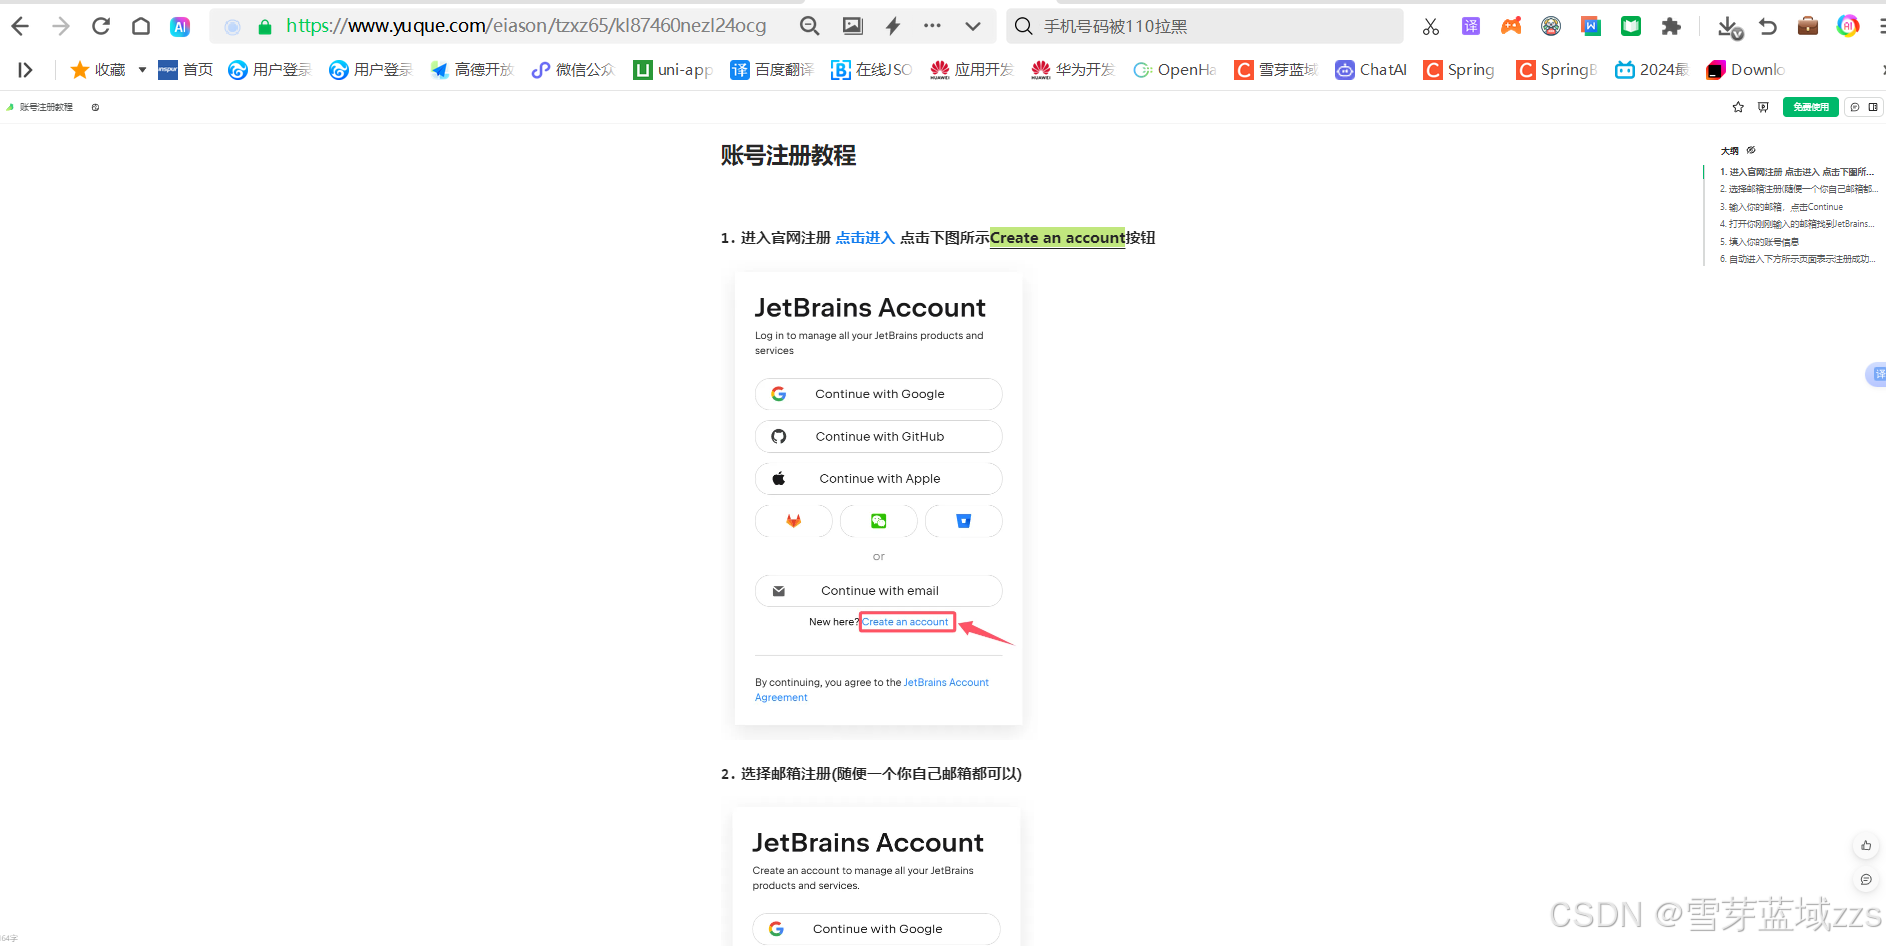
Task: Open the 应用开发 Huawei bookmark
Action: pos(972,69)
